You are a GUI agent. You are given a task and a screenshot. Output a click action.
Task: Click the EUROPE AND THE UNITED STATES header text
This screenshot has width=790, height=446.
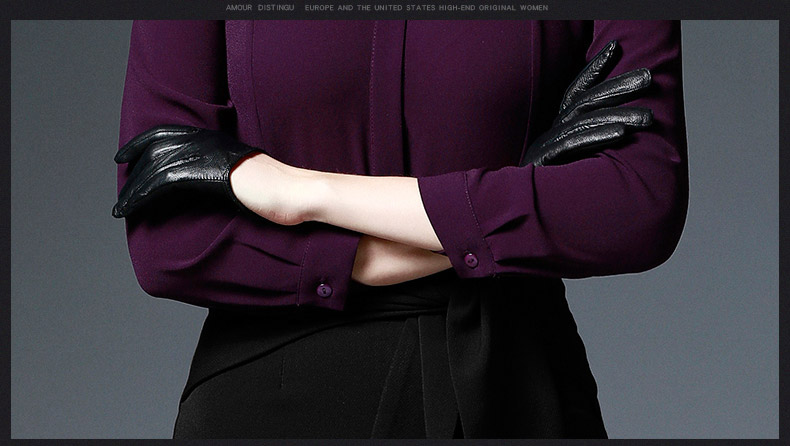[368, 8]
